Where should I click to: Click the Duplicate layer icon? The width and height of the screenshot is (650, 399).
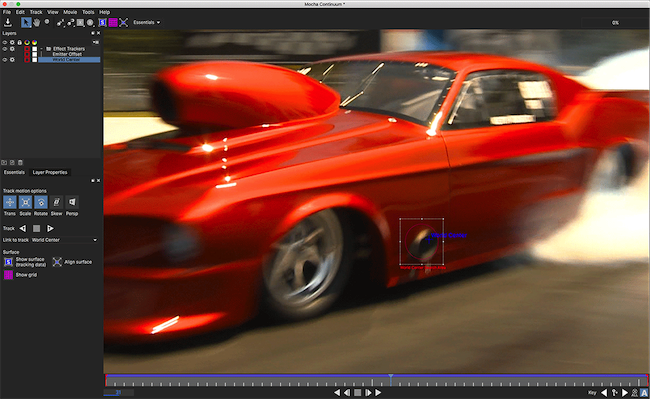12,162
